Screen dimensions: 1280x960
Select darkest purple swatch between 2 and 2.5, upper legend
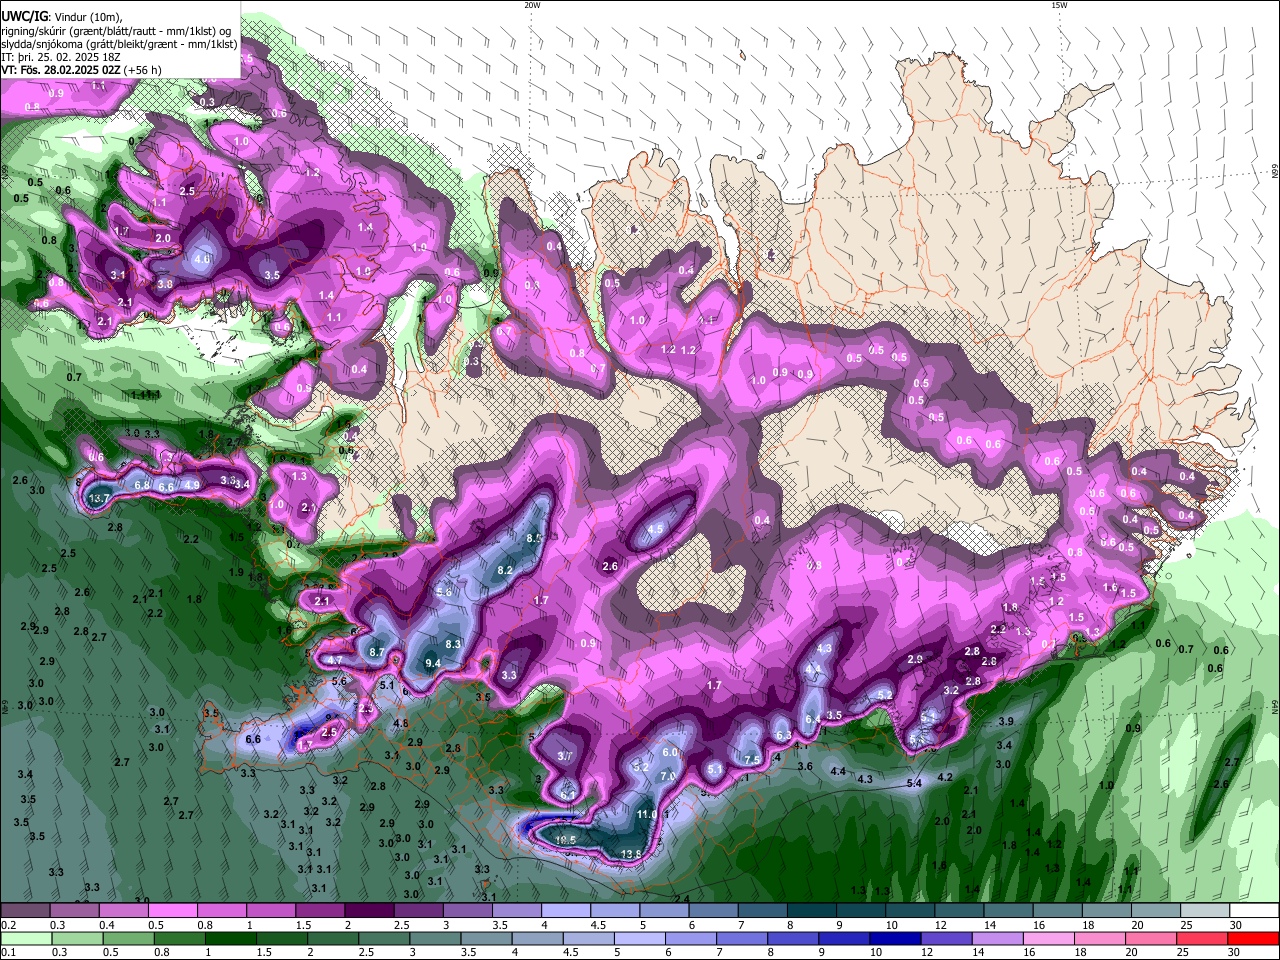click(x=369, y=911)
